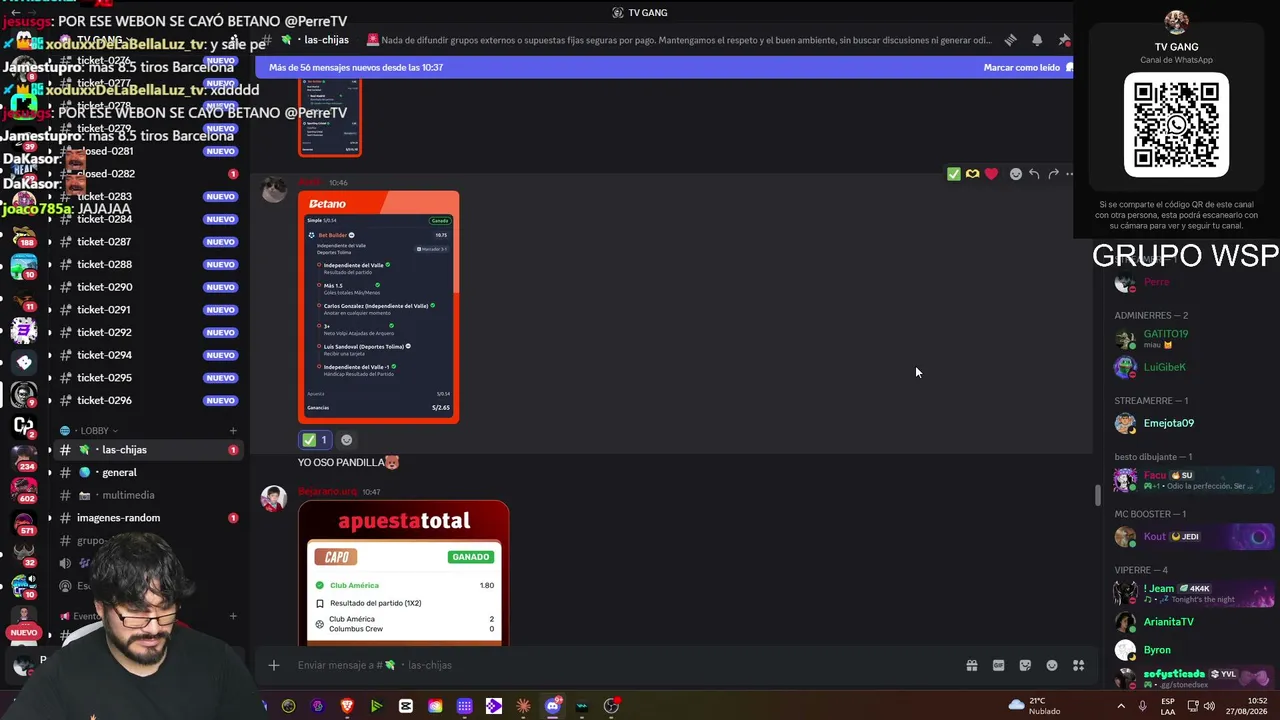1280x720 pixels.
Task: Click the message input field for las-chijas
Action: (620, 665)
